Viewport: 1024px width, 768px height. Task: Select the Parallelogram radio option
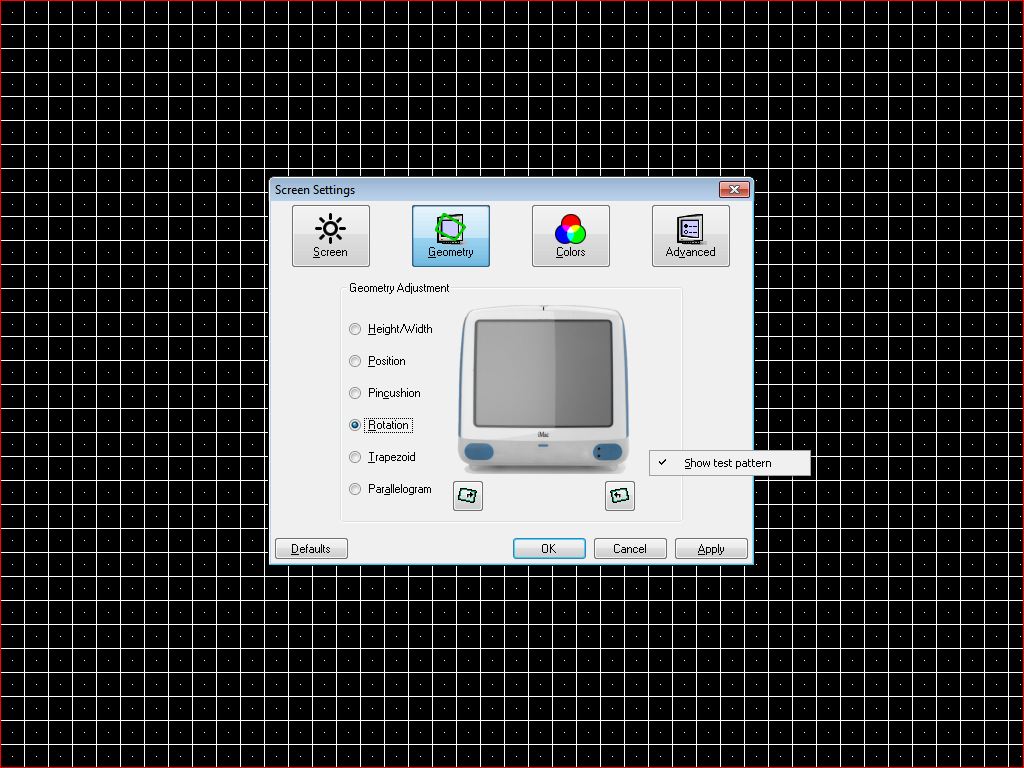tap(391, 489)
